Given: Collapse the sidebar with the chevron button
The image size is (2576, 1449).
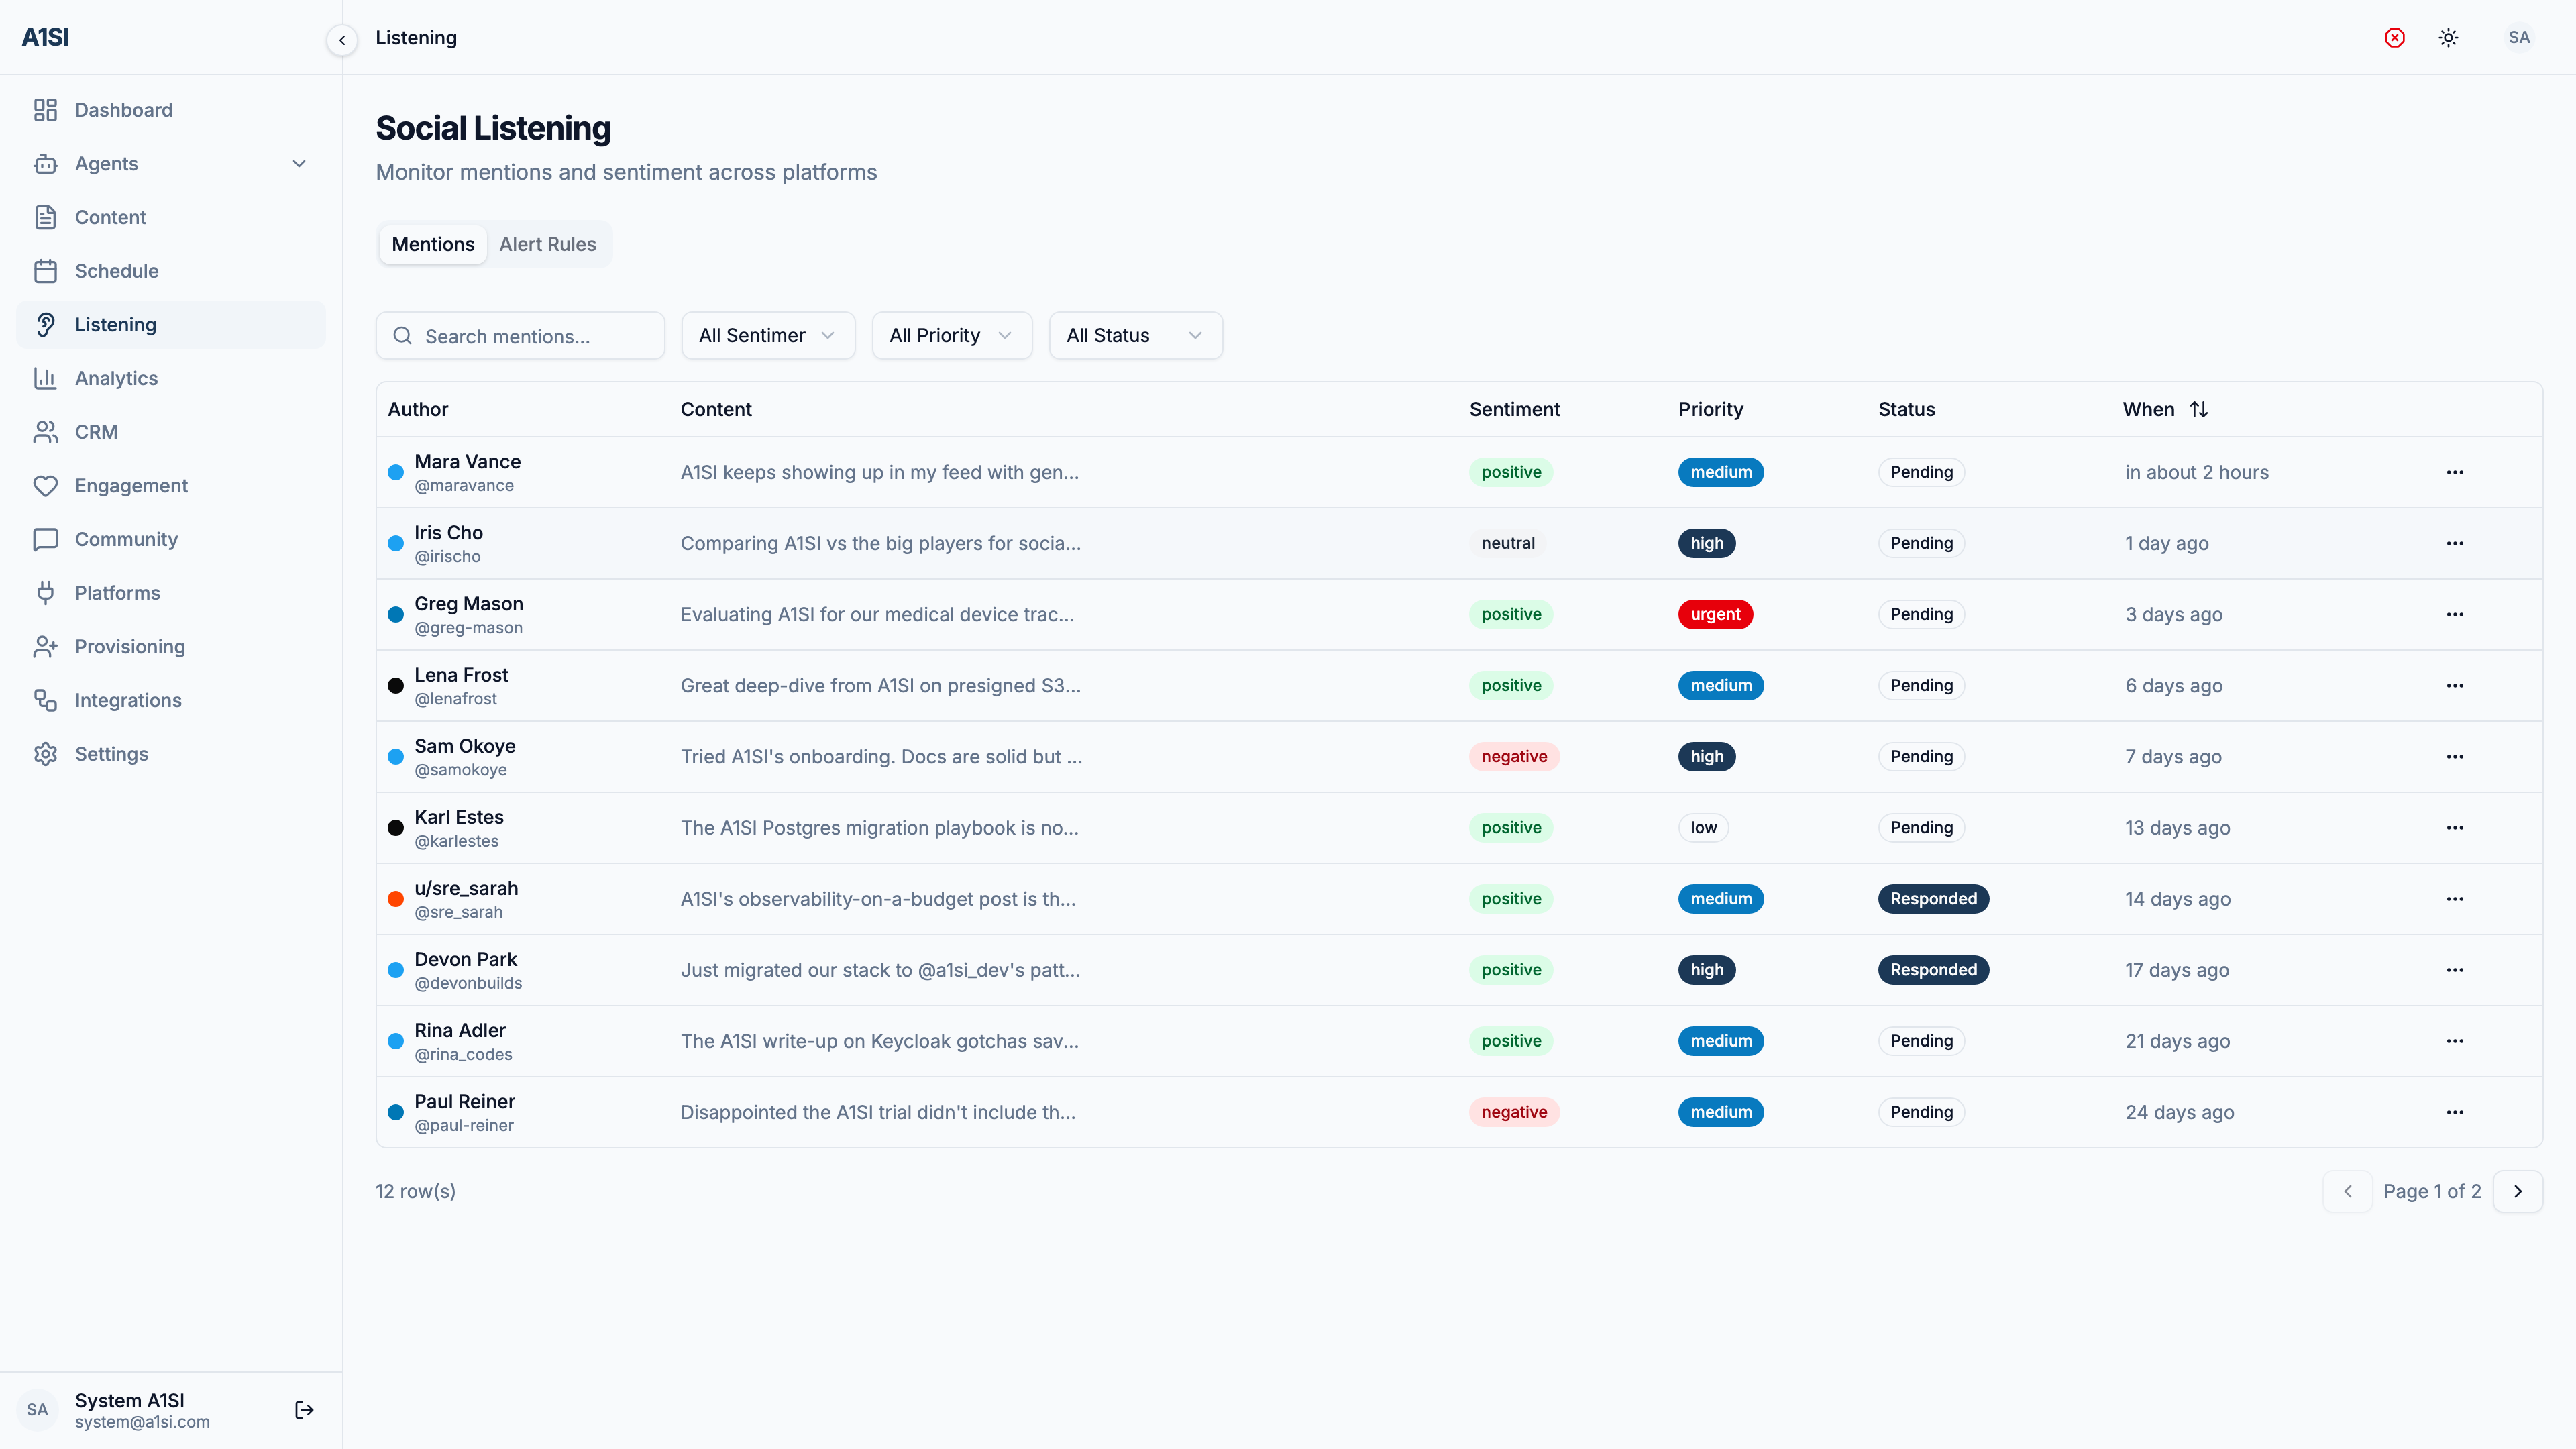Looking at the screenshot, I should pyautogui.click(x=342, y=40).
